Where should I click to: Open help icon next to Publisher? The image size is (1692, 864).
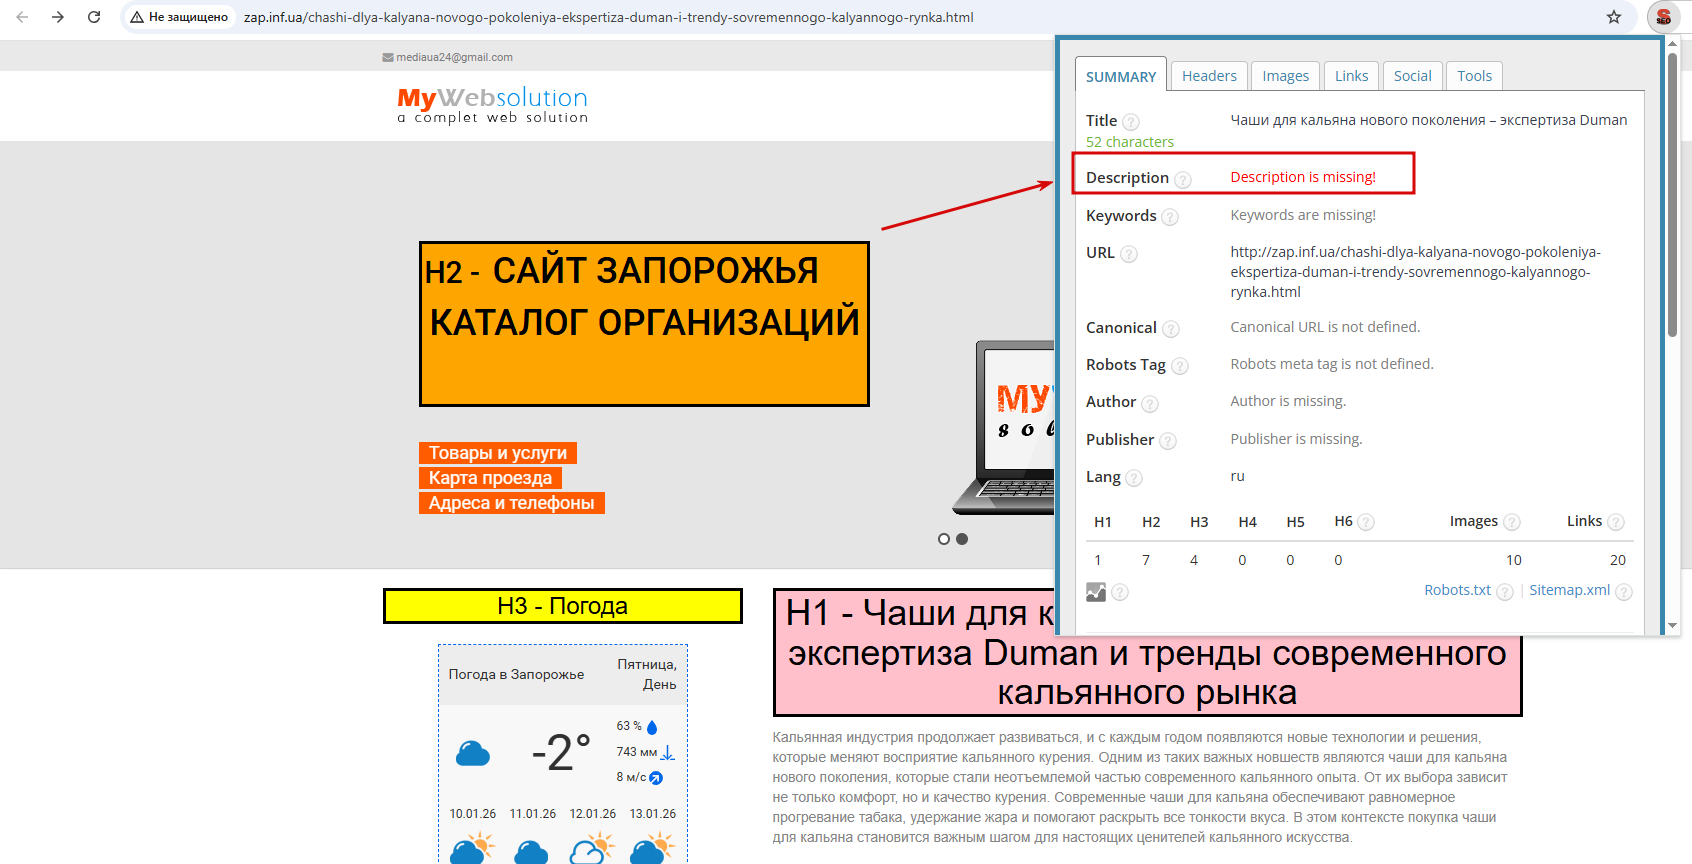(x=1168, y=441)
